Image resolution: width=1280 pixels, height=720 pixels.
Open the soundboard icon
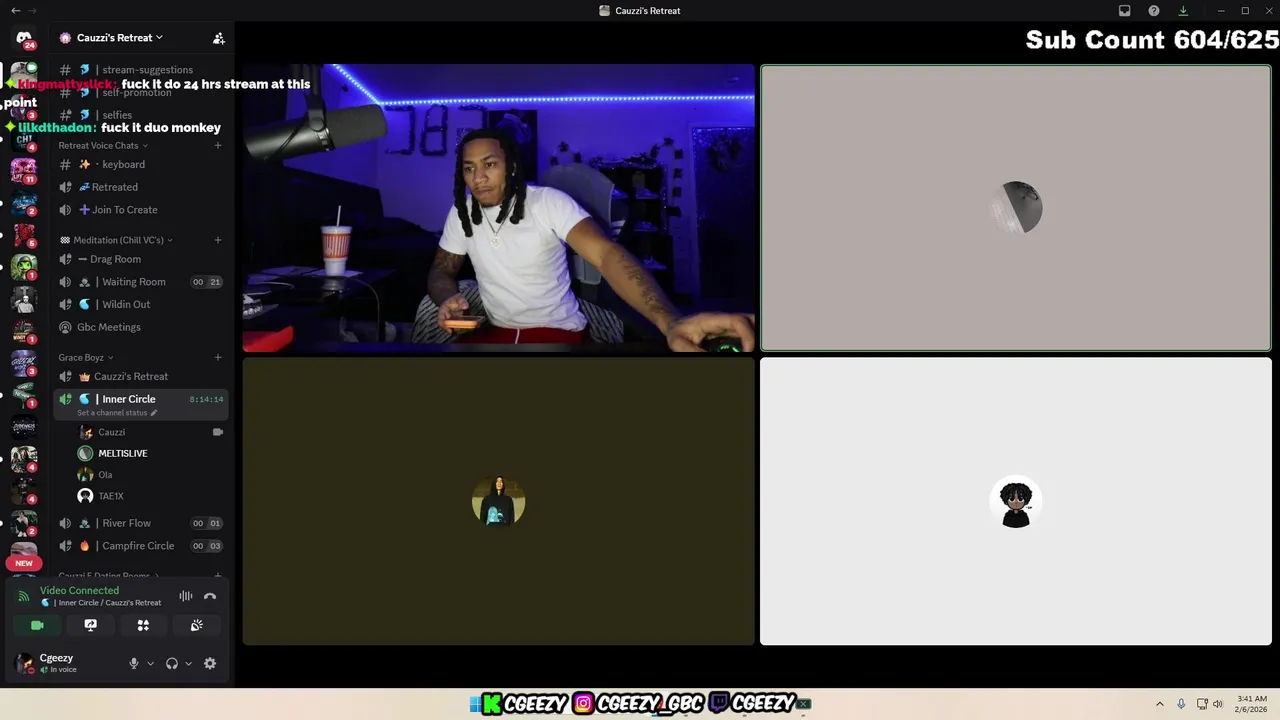(197, 625)
